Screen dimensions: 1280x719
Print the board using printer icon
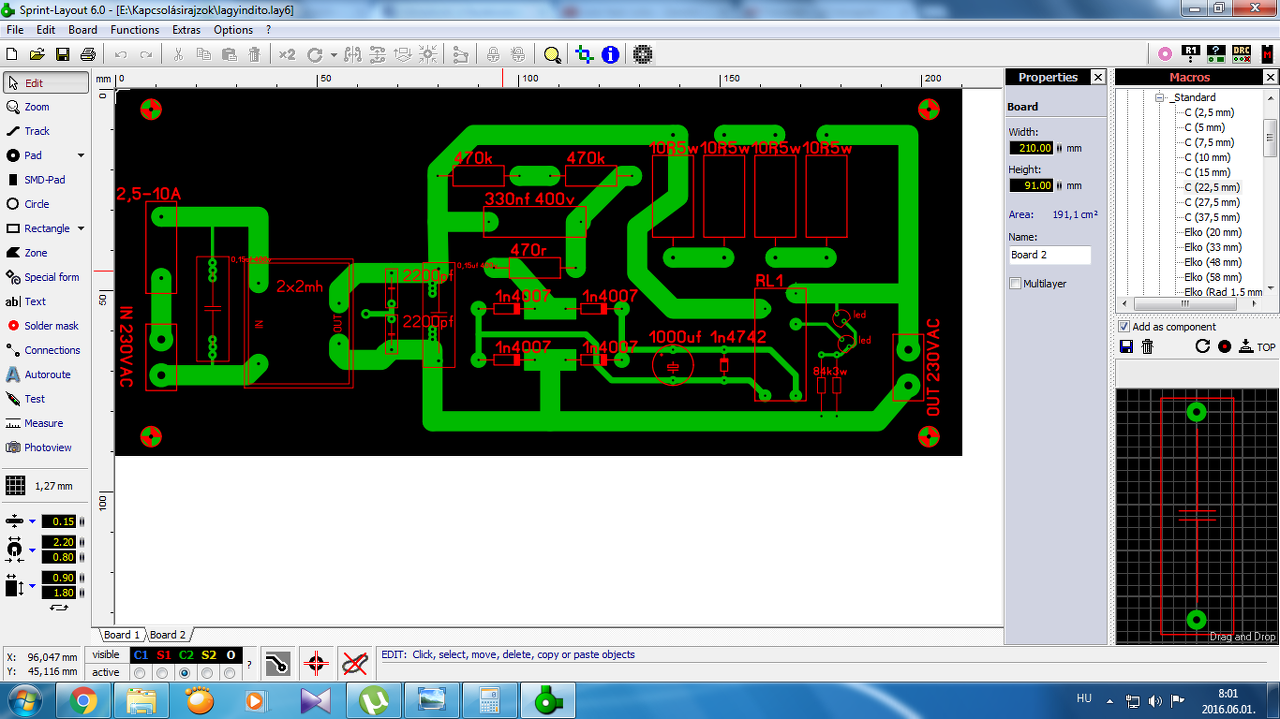point(88,54)
